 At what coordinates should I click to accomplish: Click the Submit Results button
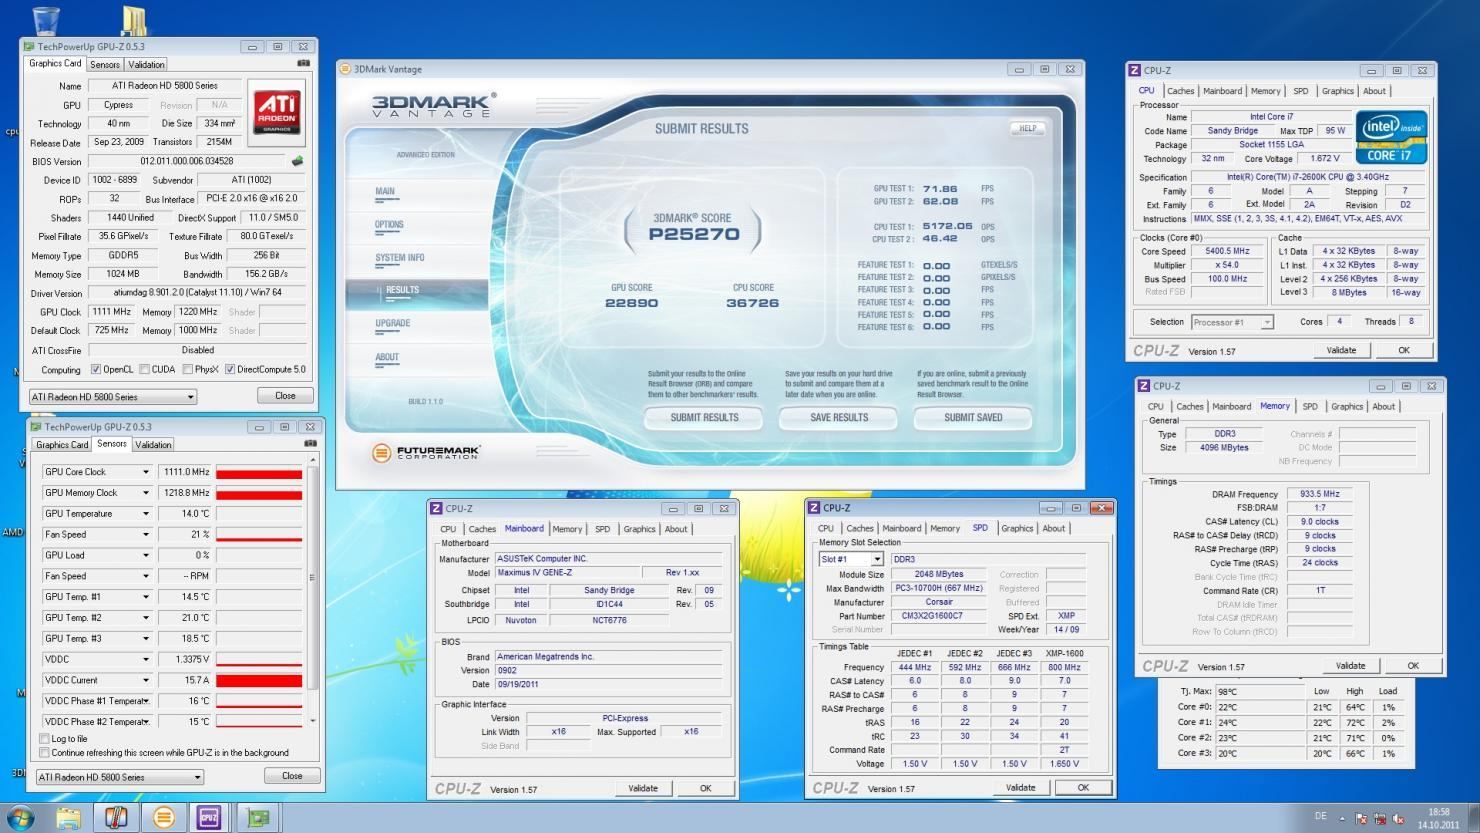704,418
